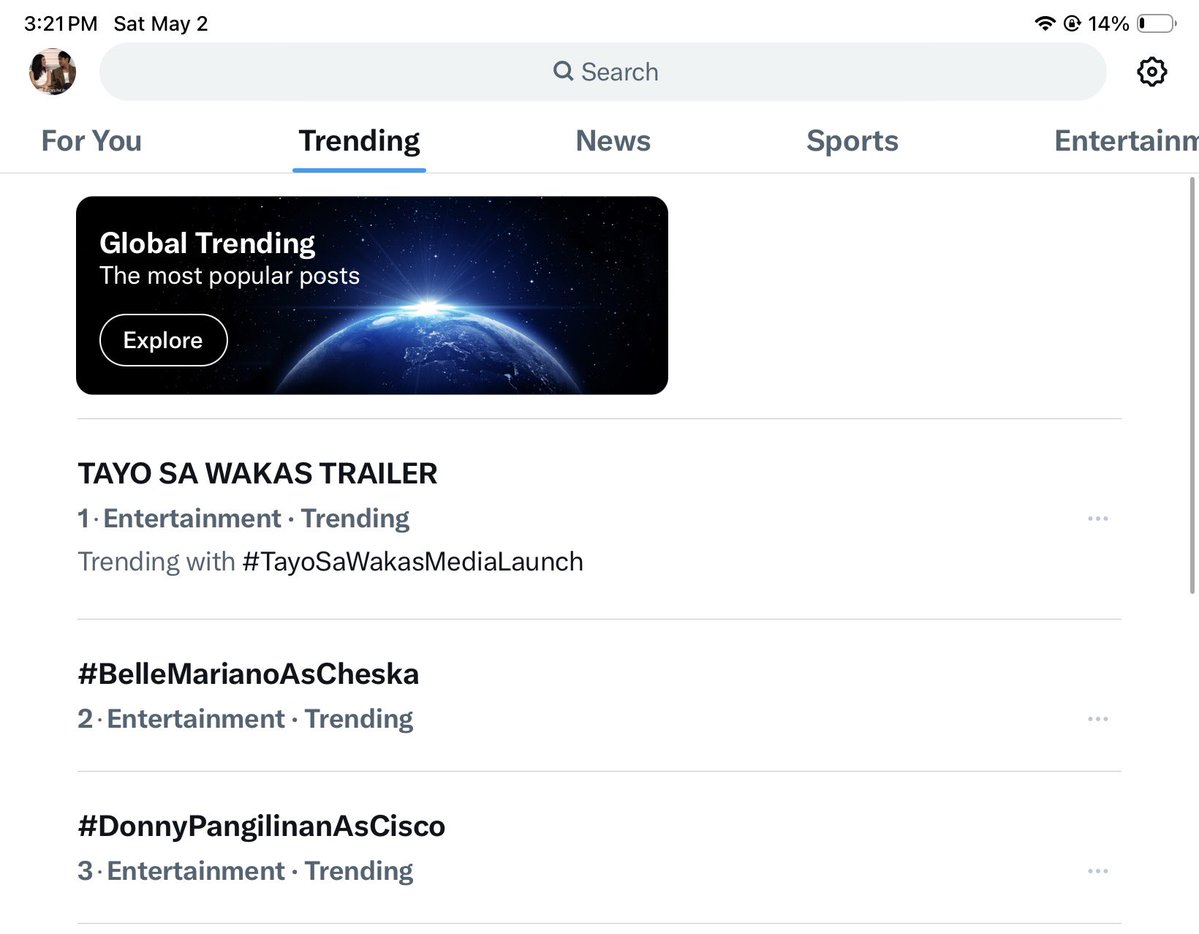Tap "1 · Entertainment · Trending" label
The height and width of the screenshot is (934, 1199).
[243, 519]
